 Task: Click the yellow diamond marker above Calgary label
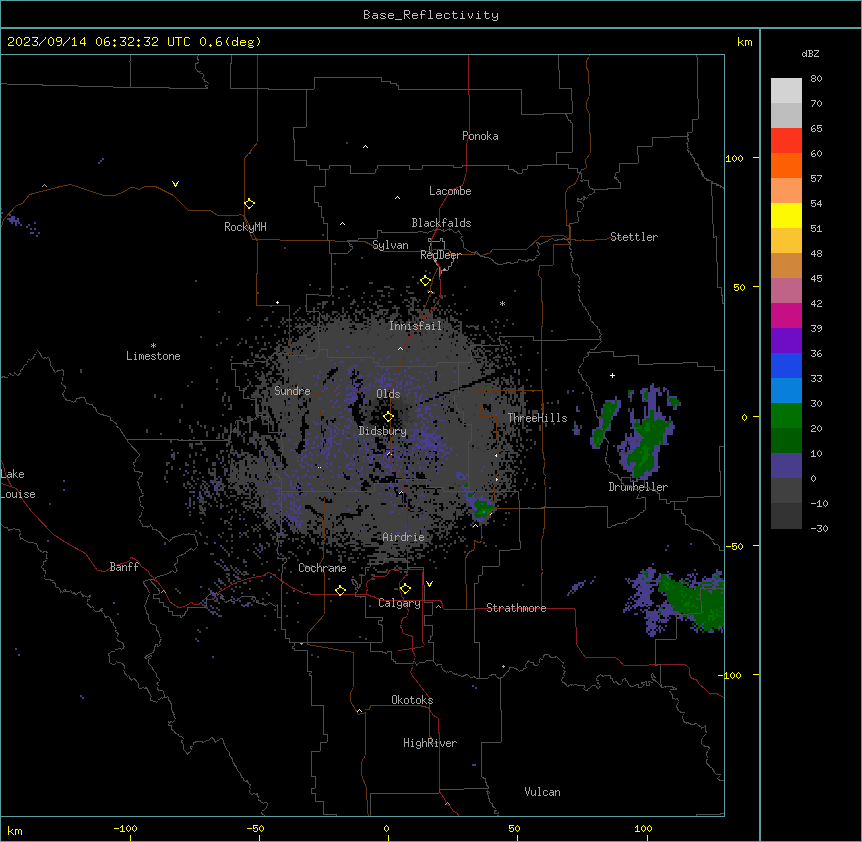(x=405, y=589)
